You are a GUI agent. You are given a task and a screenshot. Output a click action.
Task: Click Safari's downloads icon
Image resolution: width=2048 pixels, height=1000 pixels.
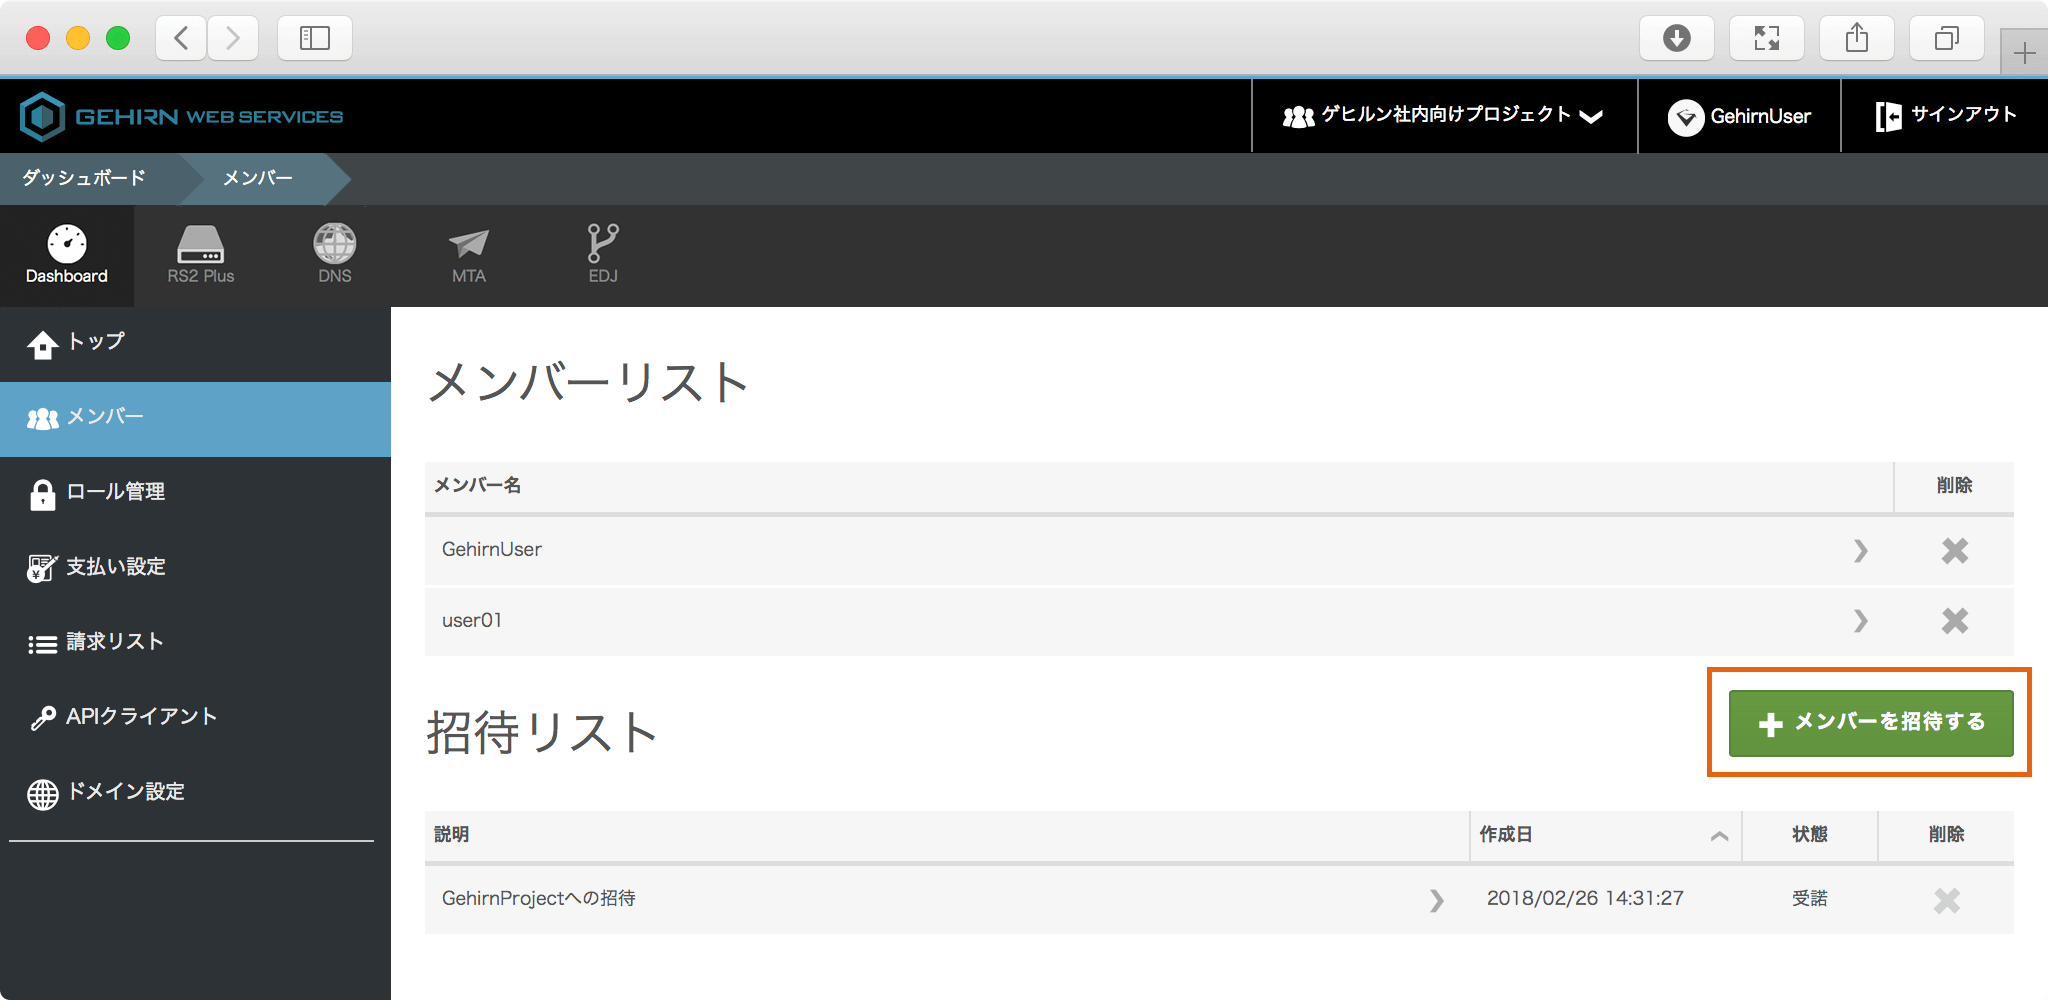pyautogui.click(x=1676, y=38)
